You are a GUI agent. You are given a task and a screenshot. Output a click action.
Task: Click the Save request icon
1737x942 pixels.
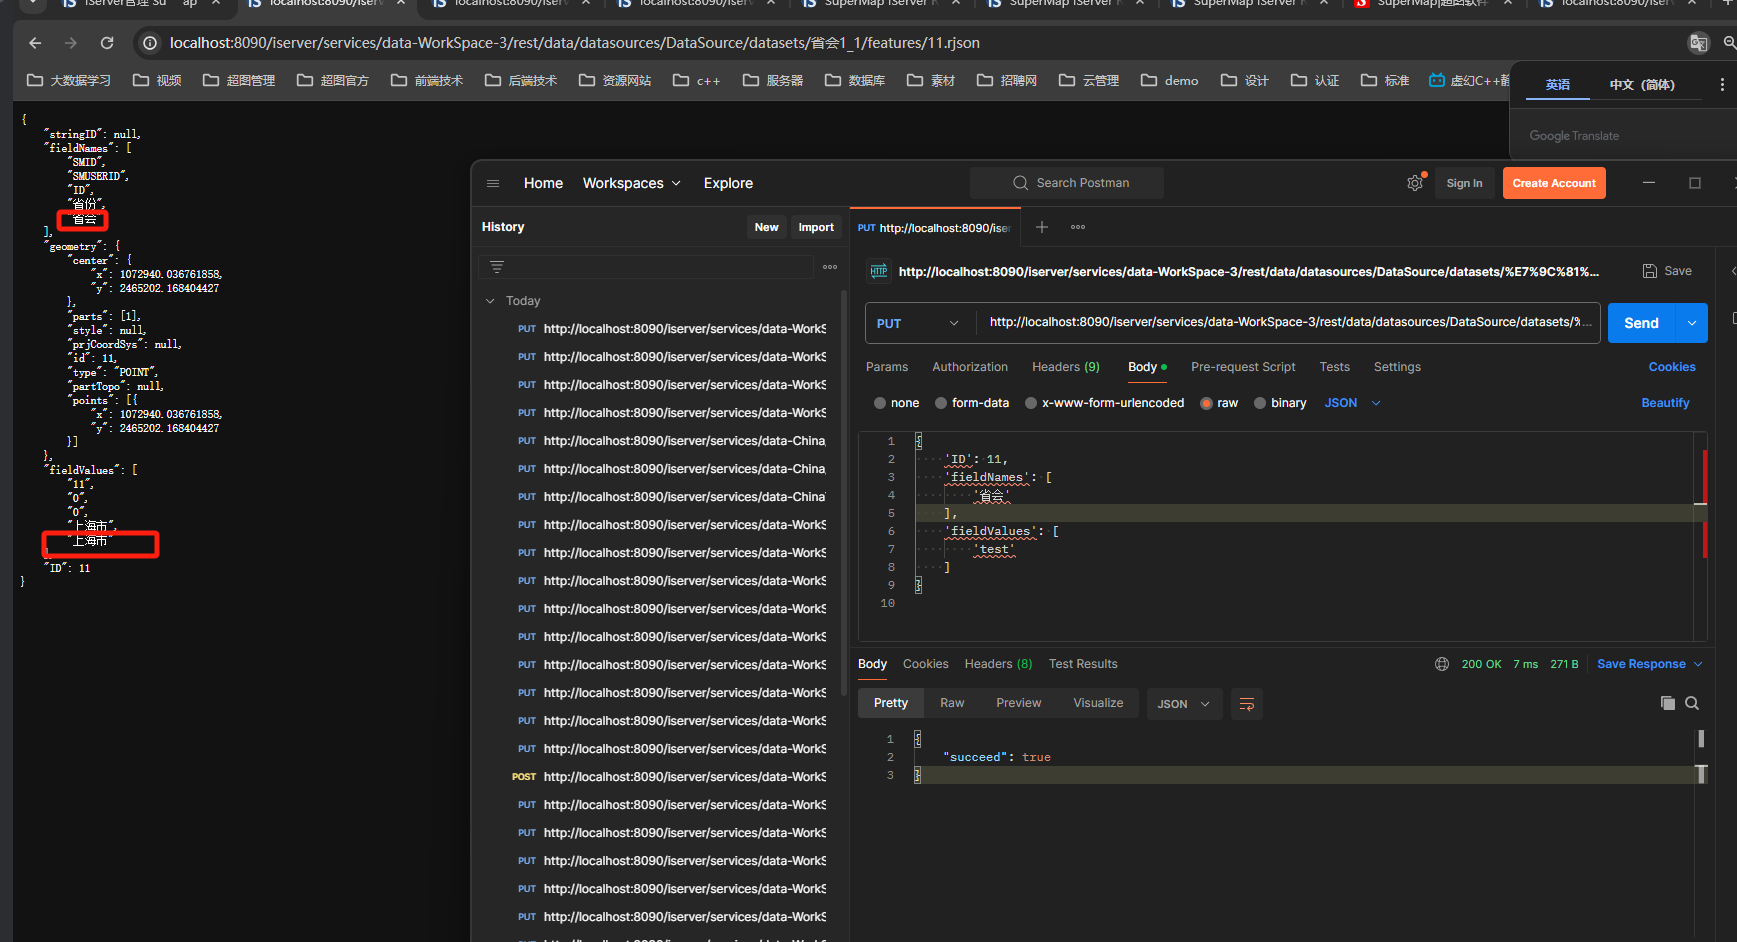pos(1650,271)
